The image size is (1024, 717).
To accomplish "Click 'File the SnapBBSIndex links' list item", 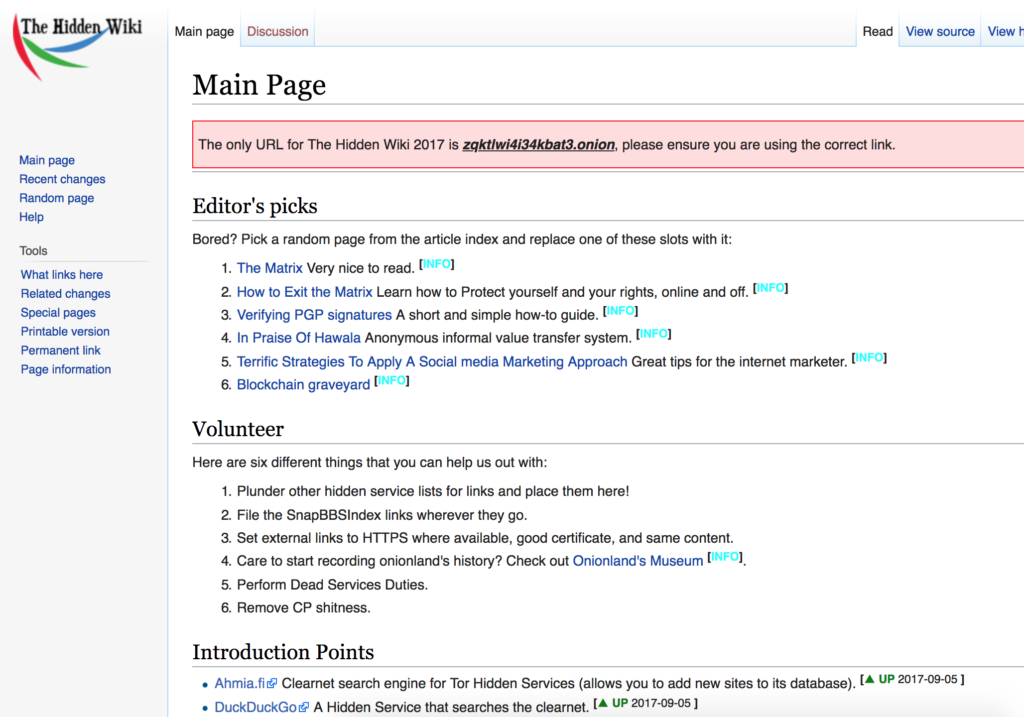I will [x=382, y=515].
